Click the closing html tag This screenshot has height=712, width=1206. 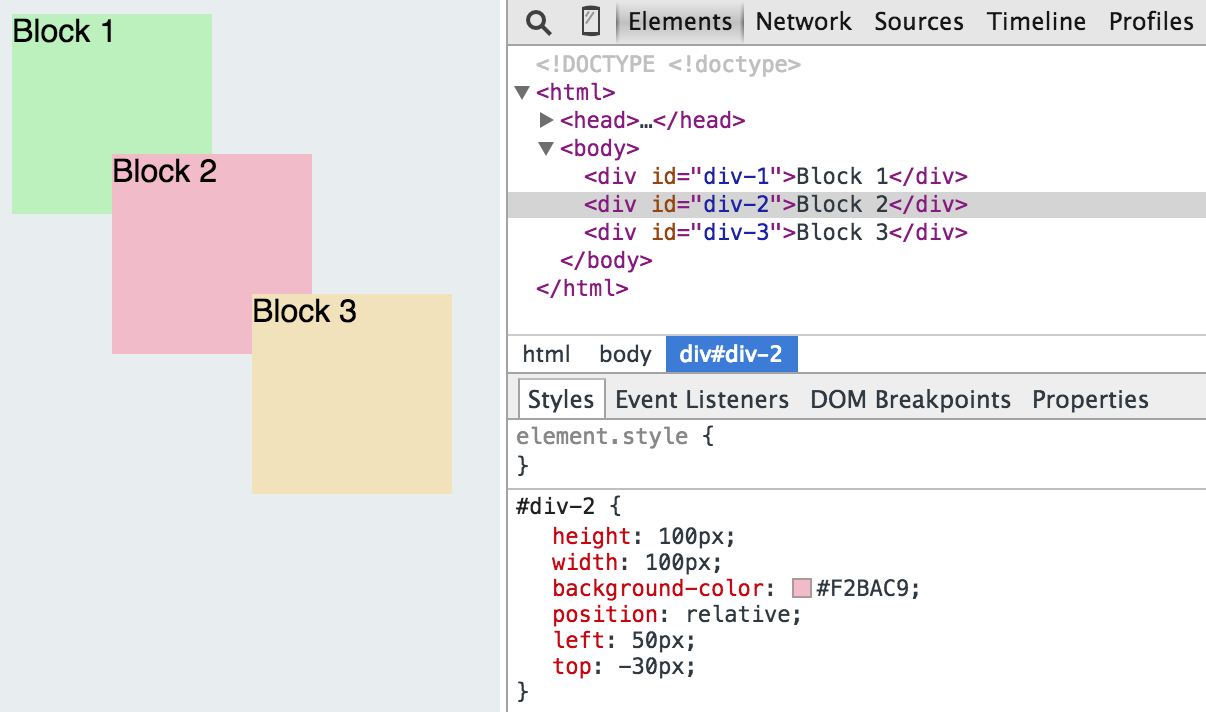[x=582, y=289]
